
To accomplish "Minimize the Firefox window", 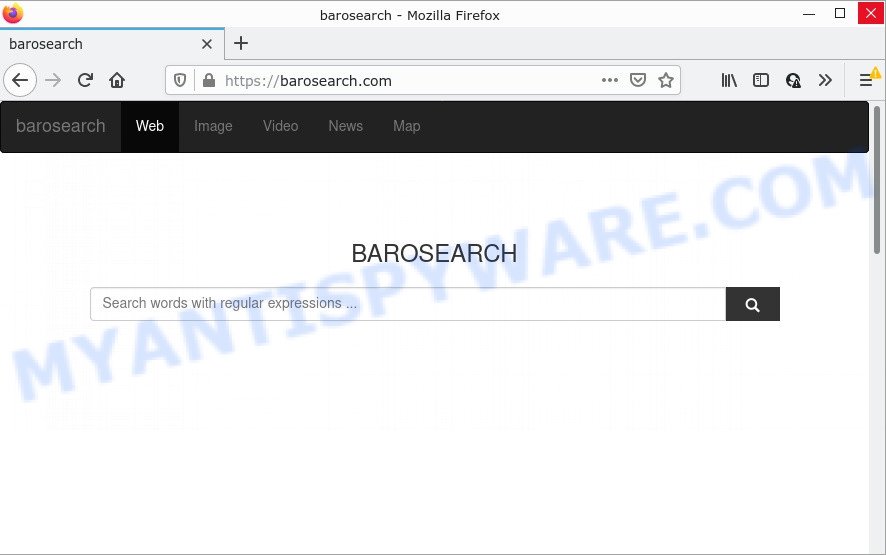I will tap(809, 14).
